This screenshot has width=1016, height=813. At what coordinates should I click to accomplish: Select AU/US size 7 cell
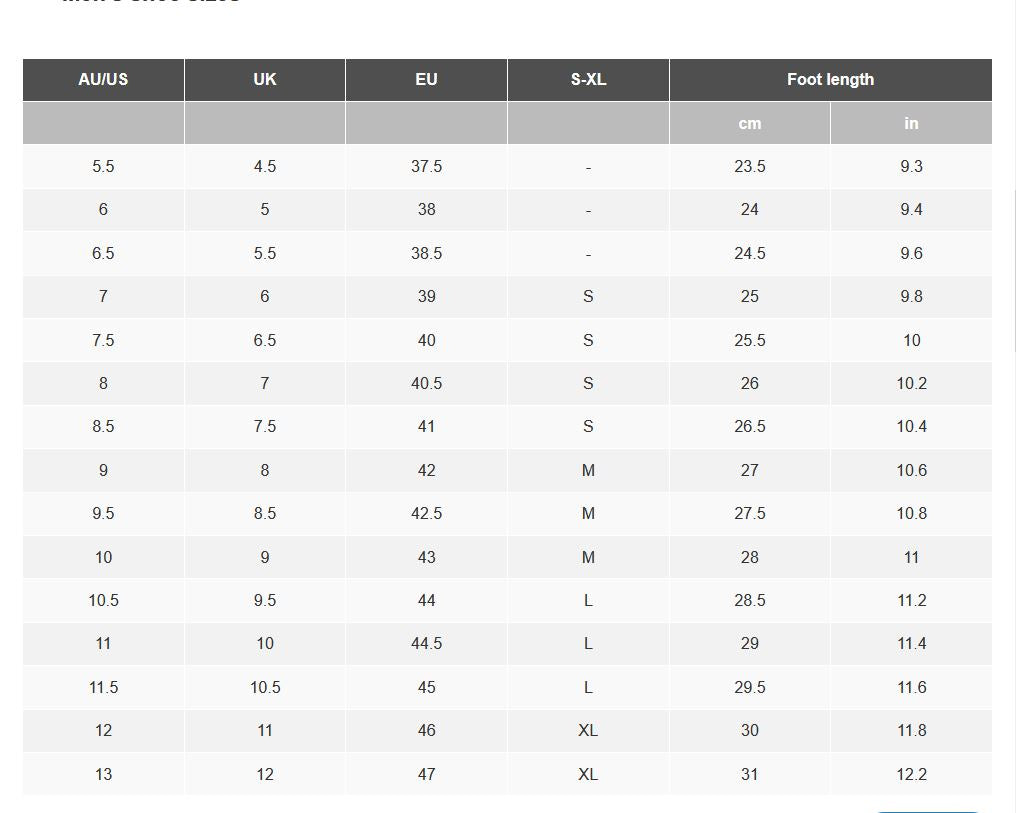point(103,297)
